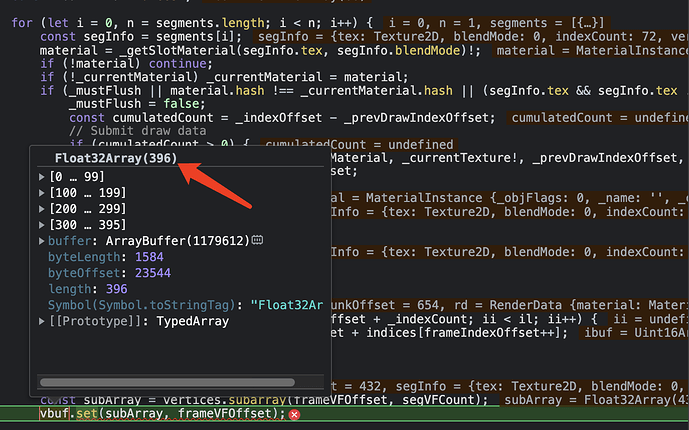Click the _prevDrawIndexOffset variable in const line
The height and width of the screenshot is (430, 689).
coord(419,118)
